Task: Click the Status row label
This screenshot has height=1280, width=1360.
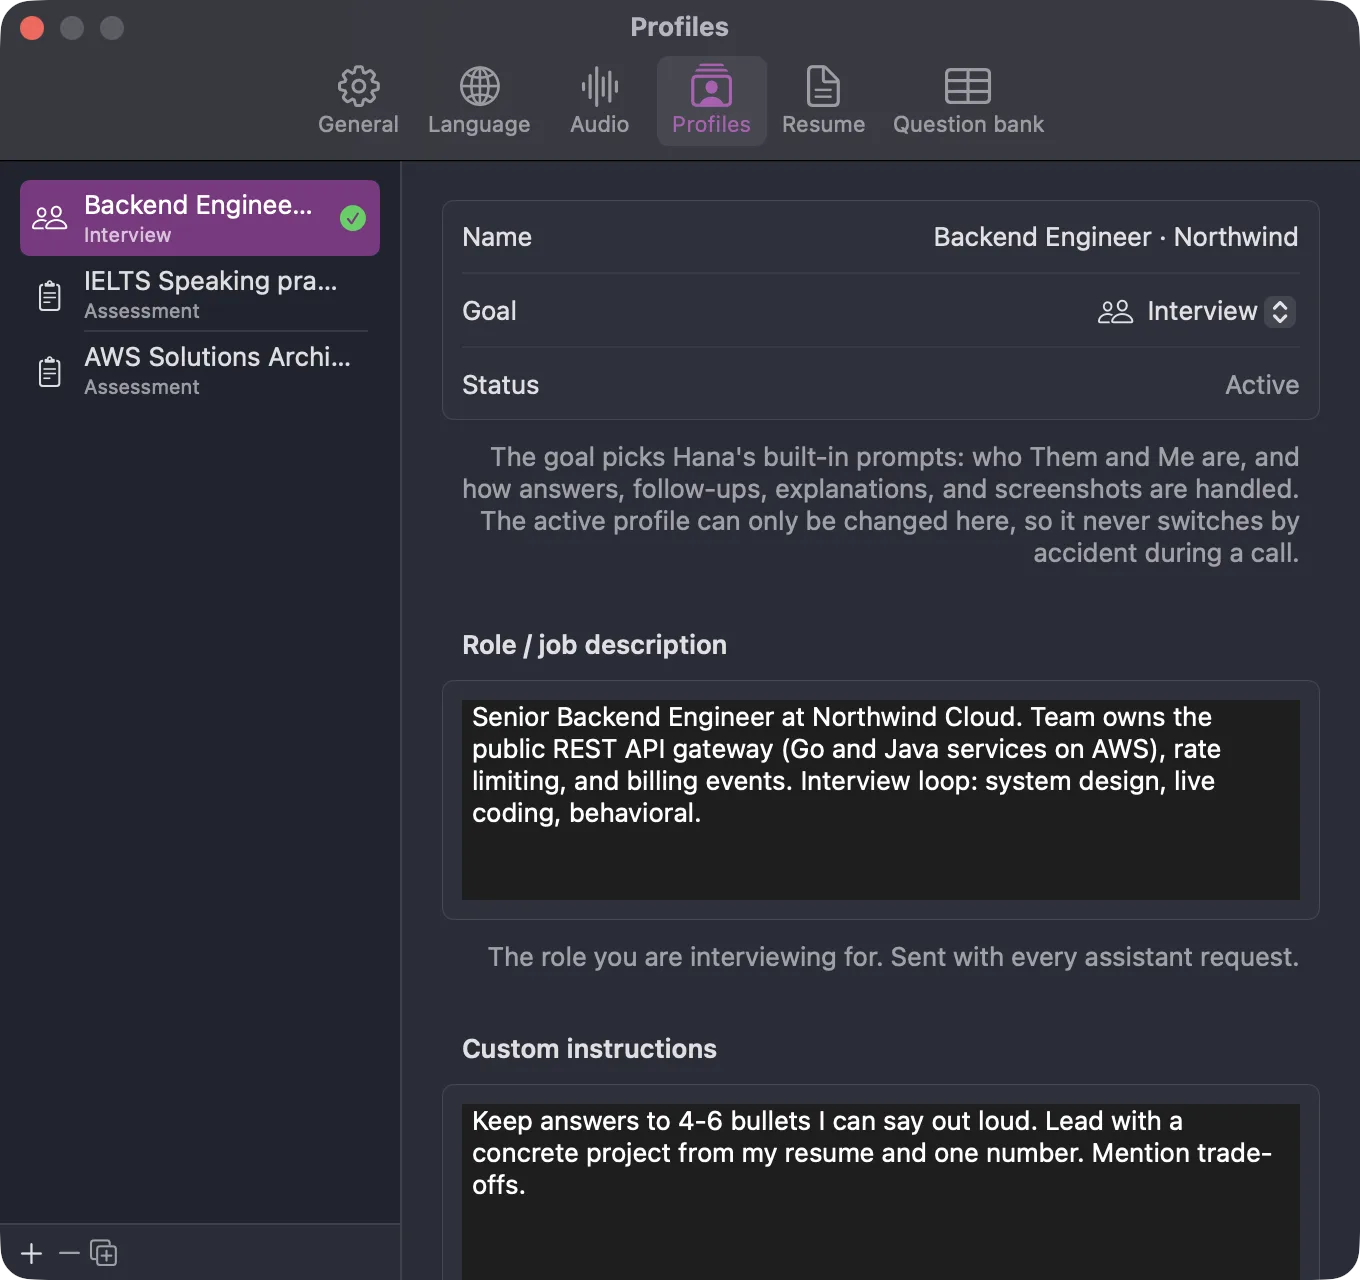Action: tap(500, 385)
